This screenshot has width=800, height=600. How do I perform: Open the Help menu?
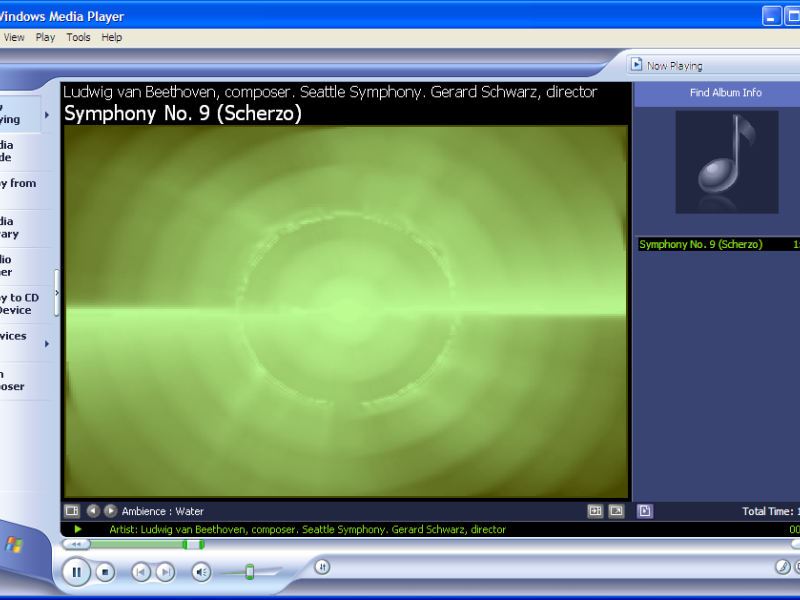click(x=111, y=37)
